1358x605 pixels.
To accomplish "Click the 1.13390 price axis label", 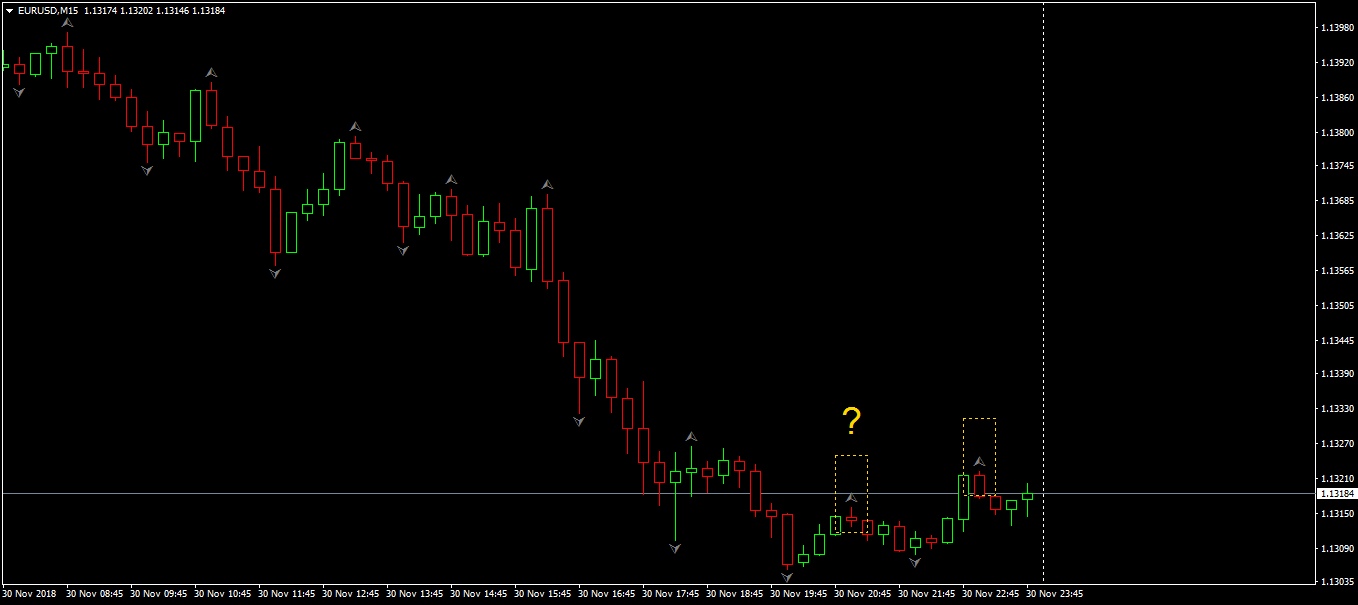I will 1337,374.
